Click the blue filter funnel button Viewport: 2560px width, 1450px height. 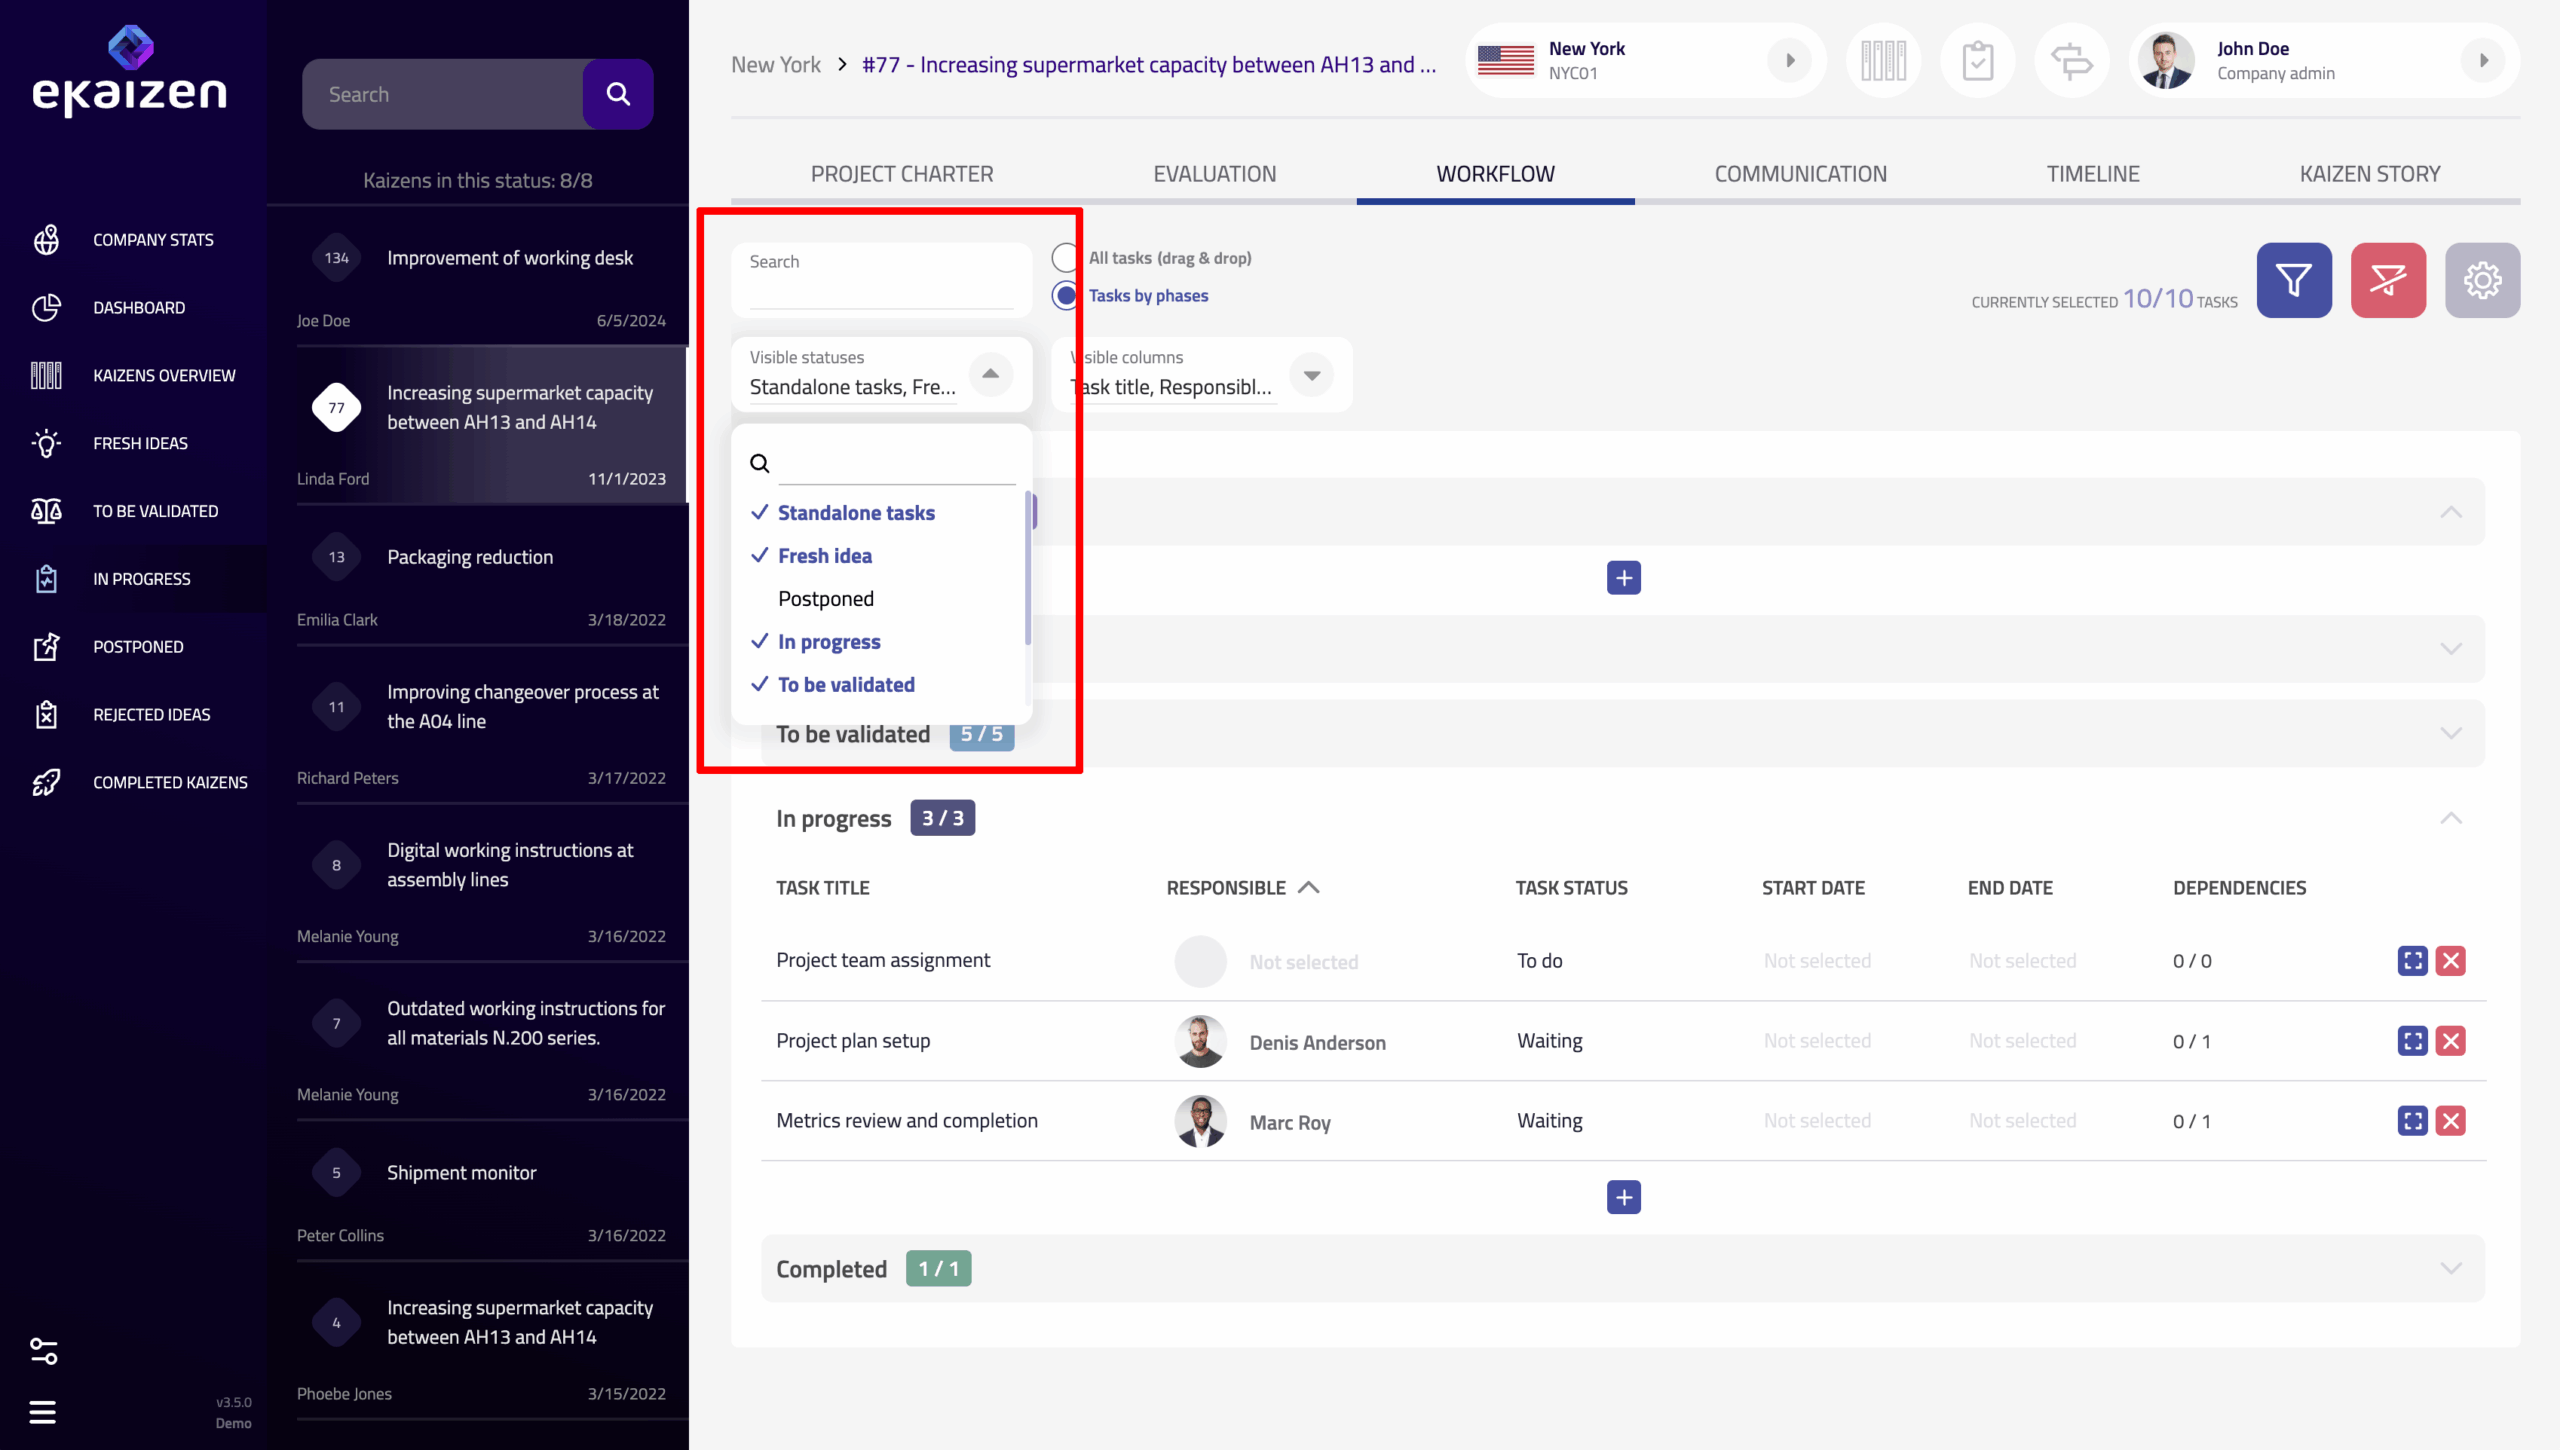(2293, 280)
